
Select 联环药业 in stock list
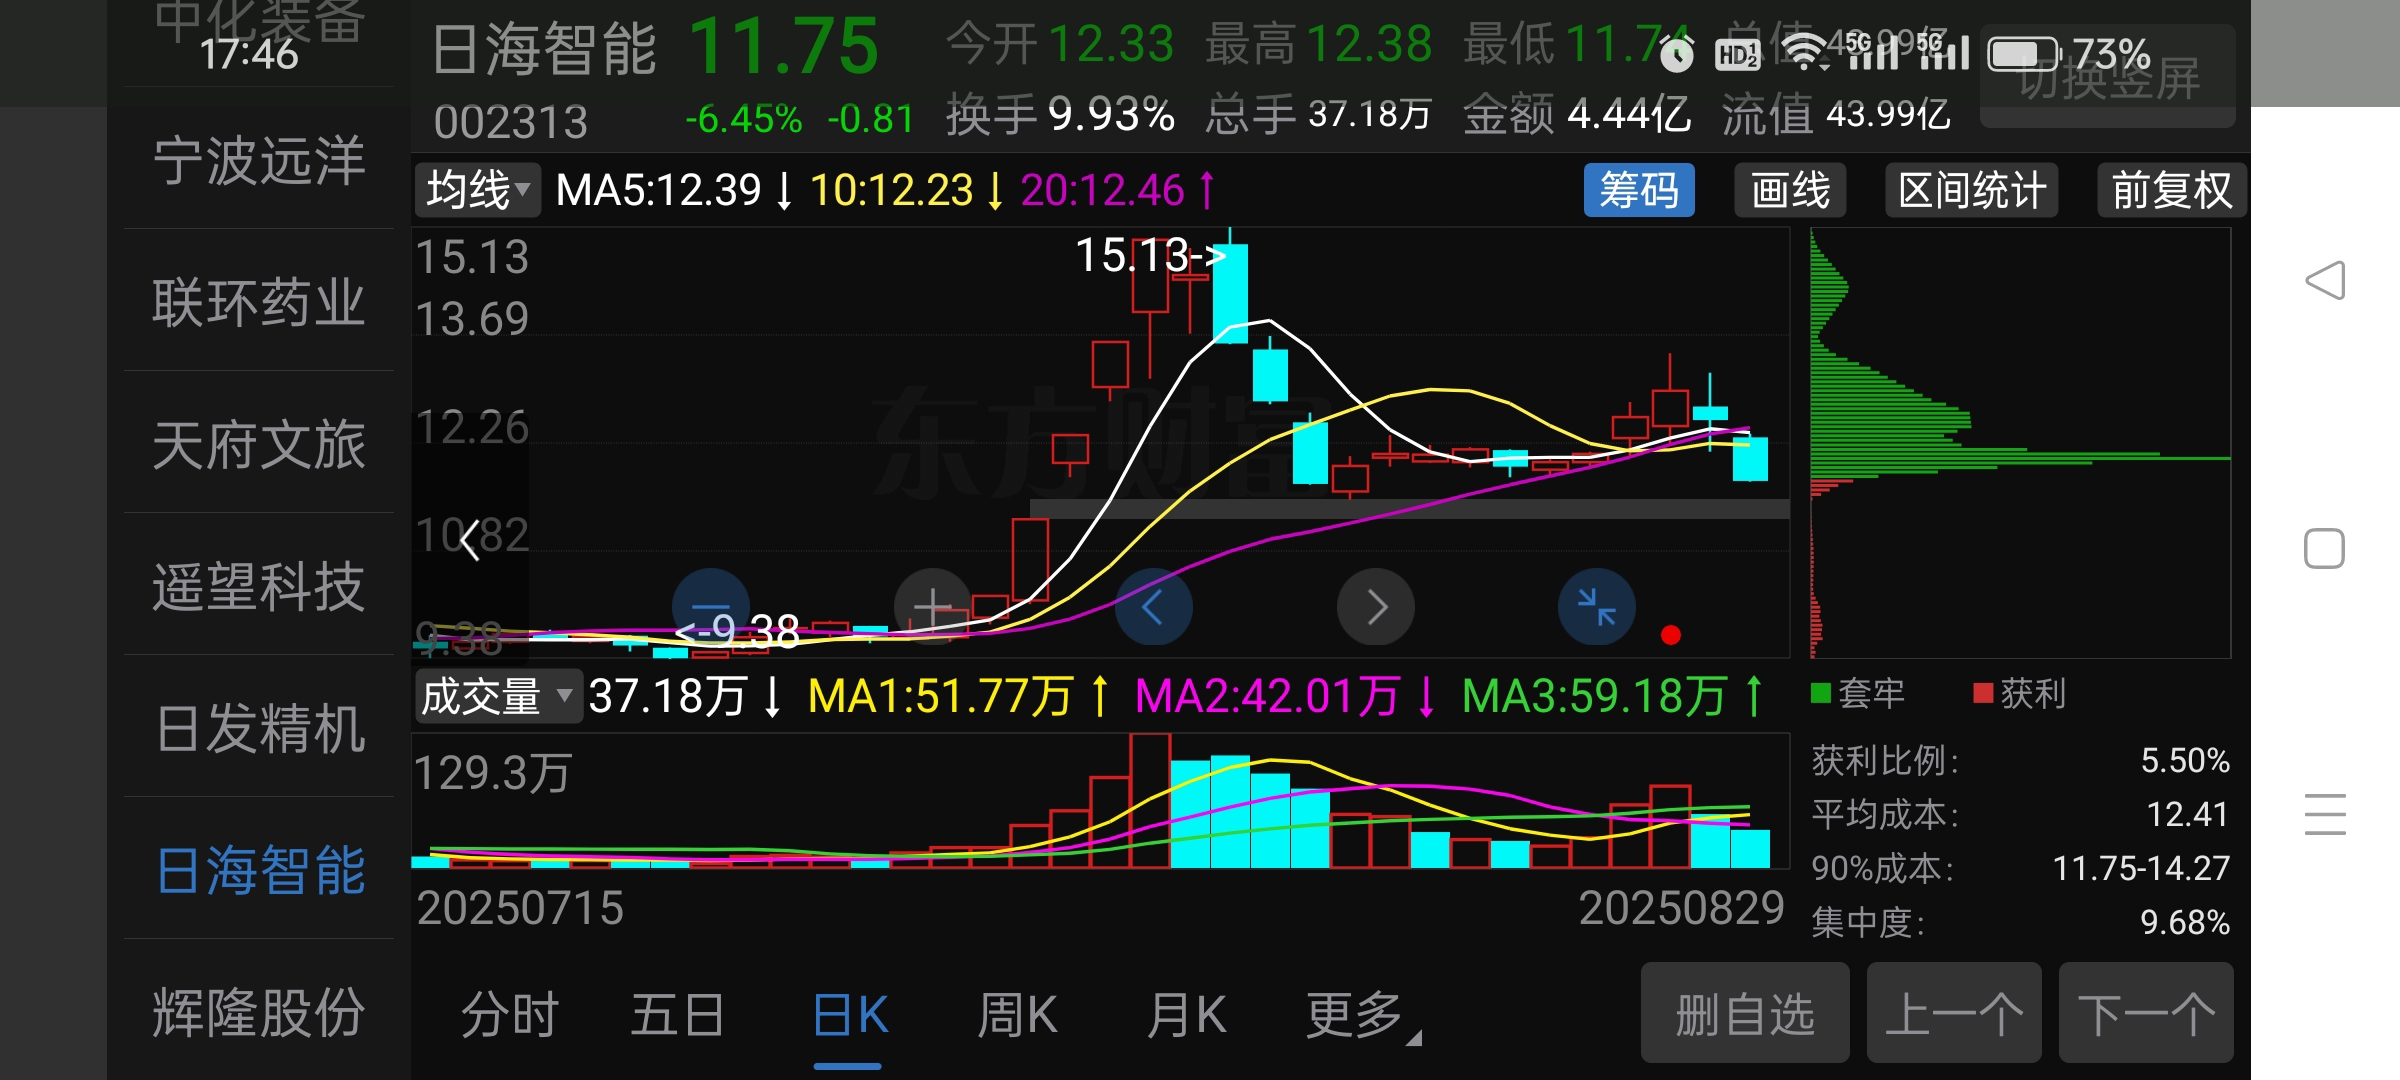[258, 302]
